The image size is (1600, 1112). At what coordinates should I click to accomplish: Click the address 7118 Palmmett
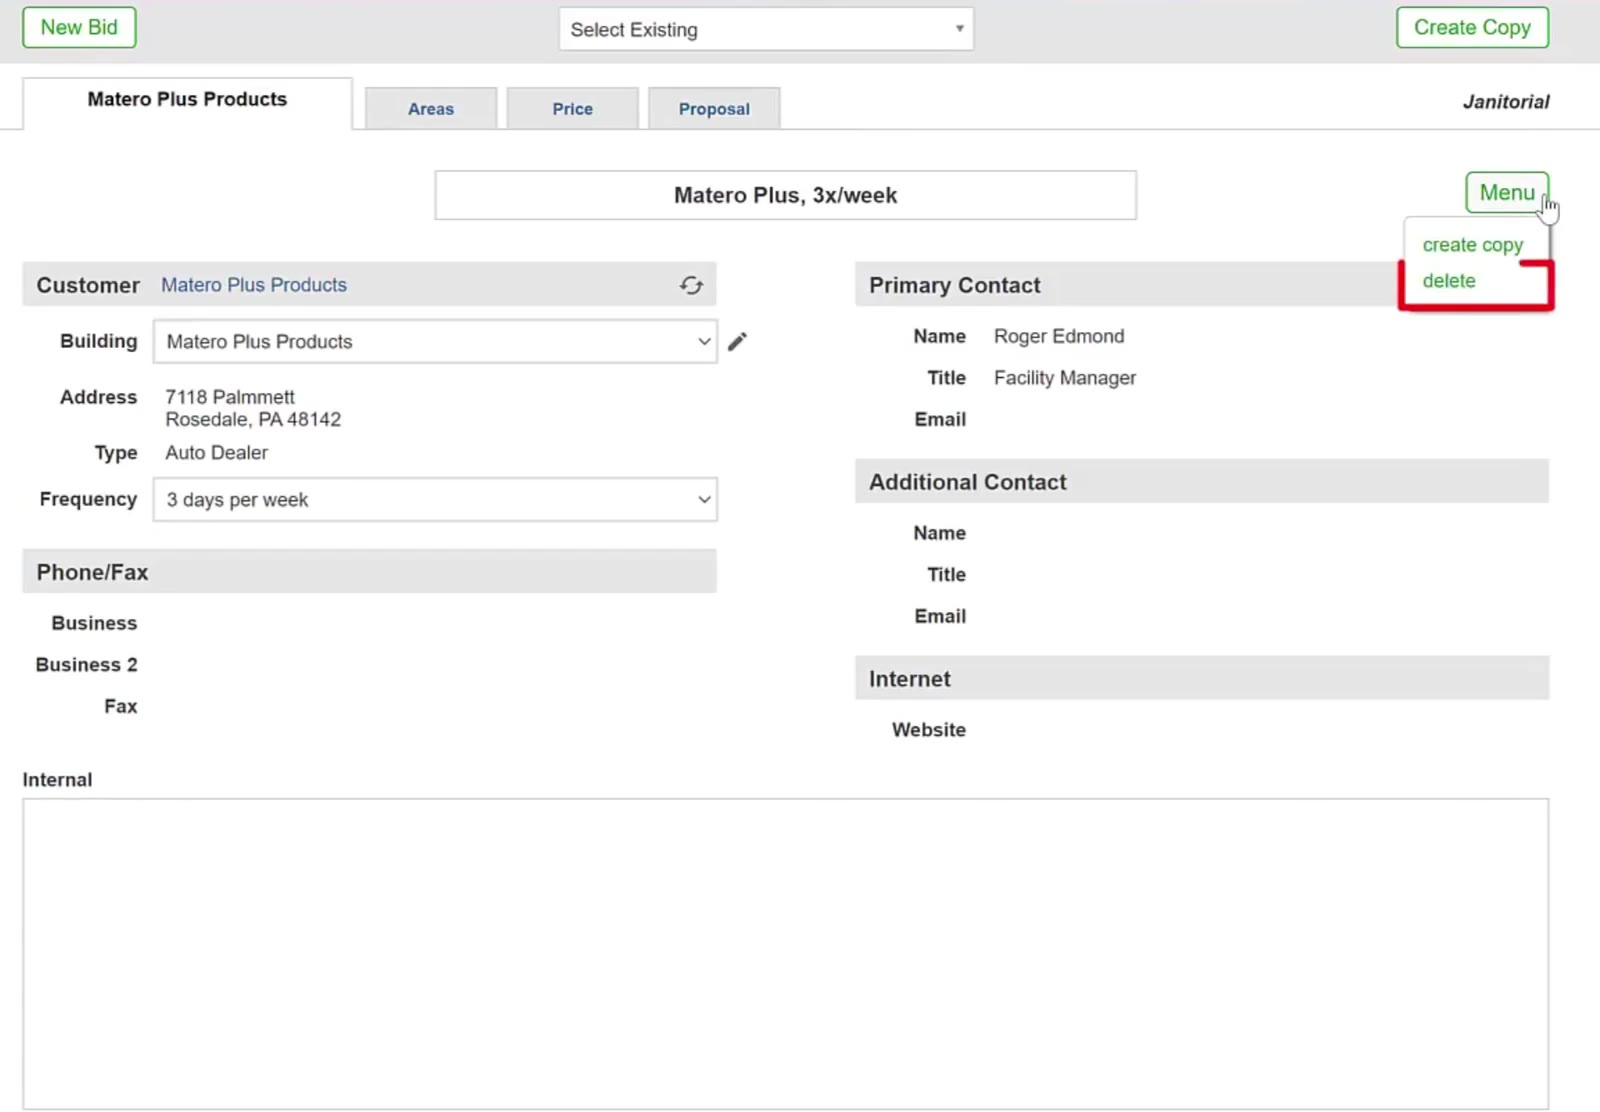(x=230, y=397)
